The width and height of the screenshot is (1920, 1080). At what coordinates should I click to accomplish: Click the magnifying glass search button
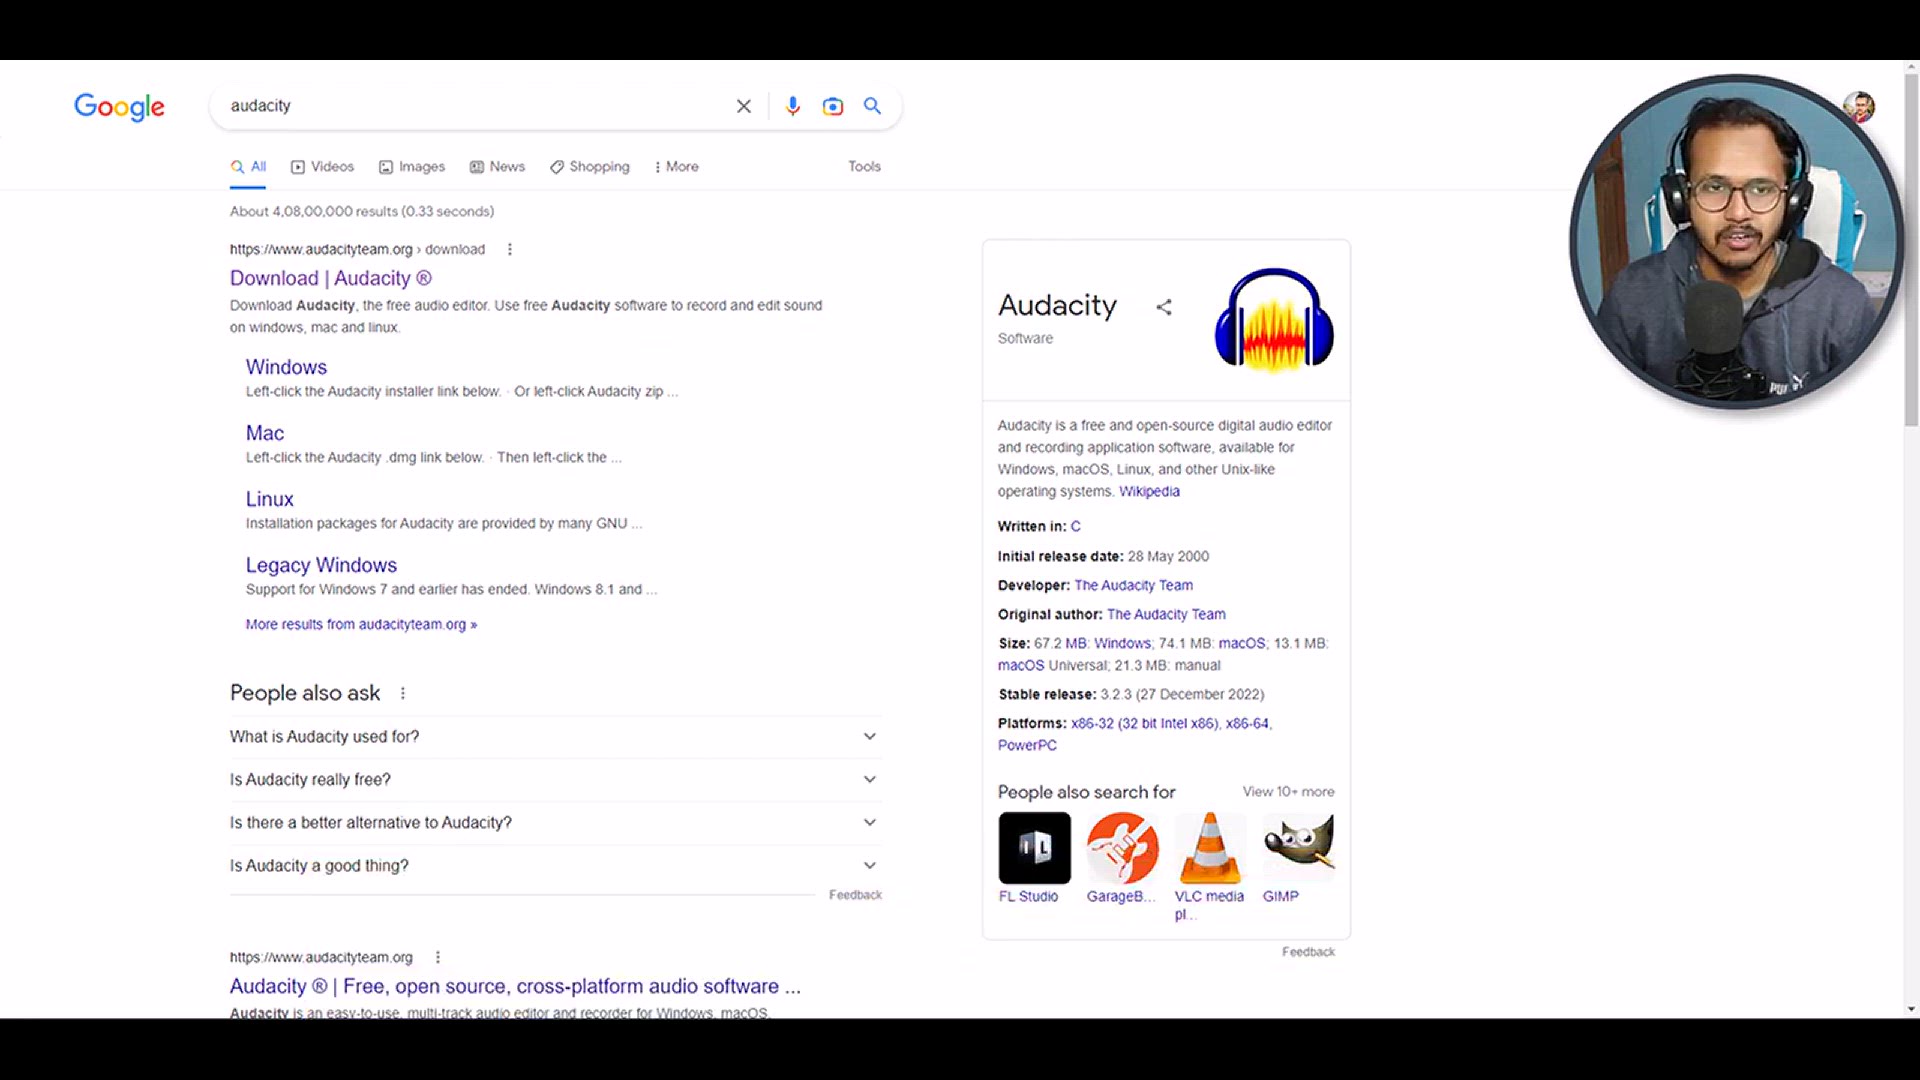click(873, 106)
